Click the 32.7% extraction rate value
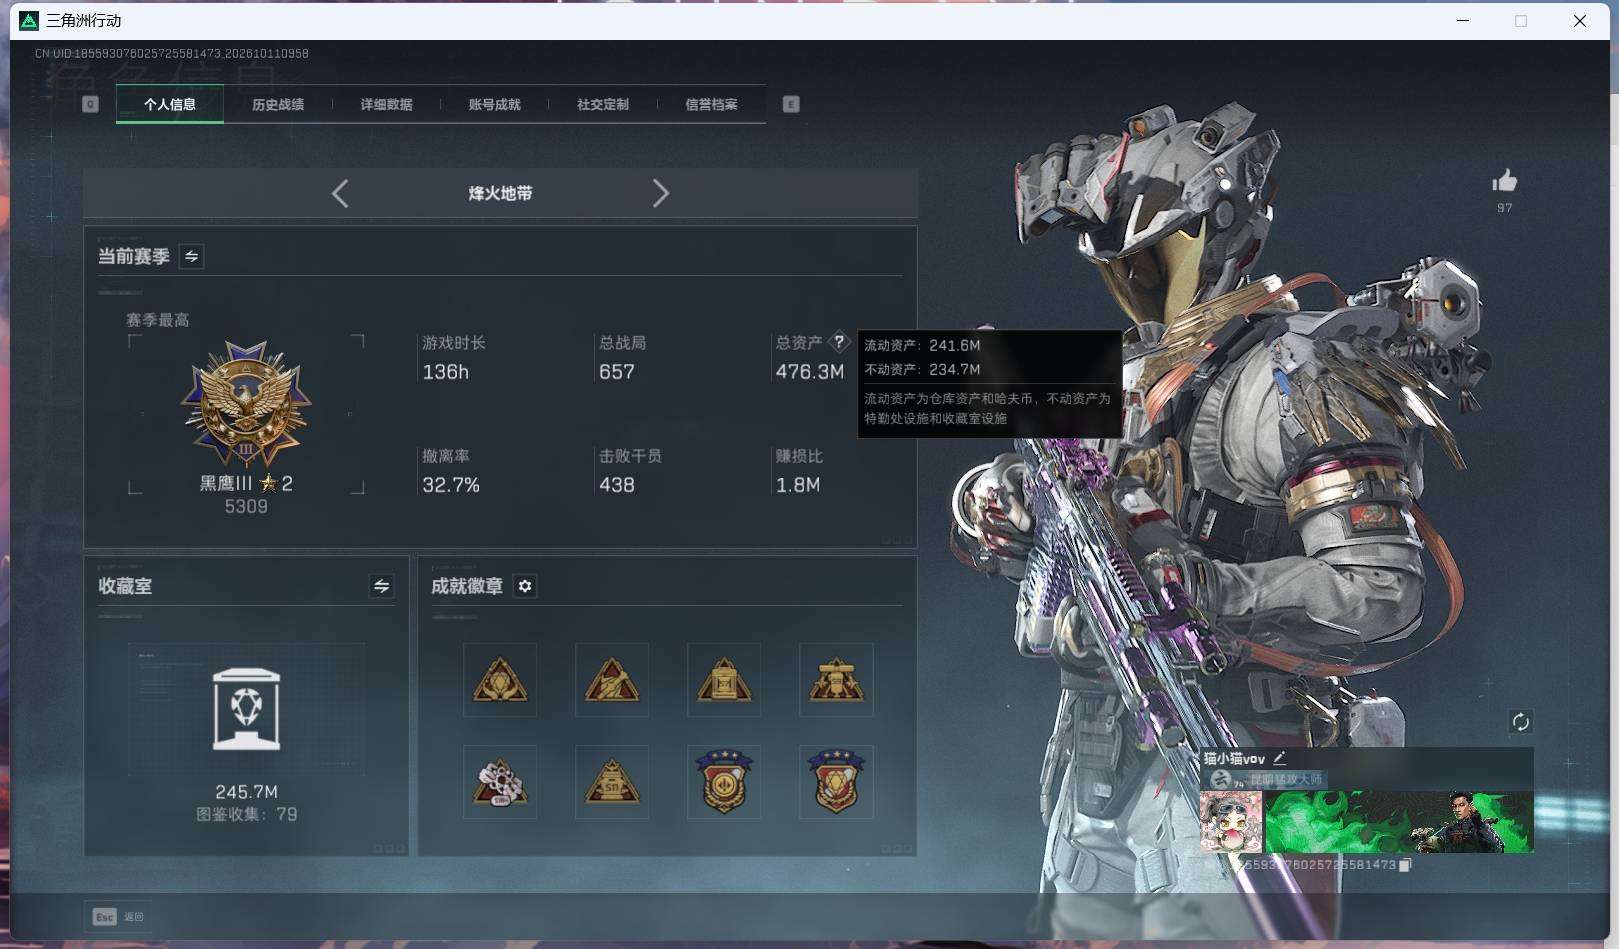The height and width of the screenshot is (949, 1619). tap(451, 485)
